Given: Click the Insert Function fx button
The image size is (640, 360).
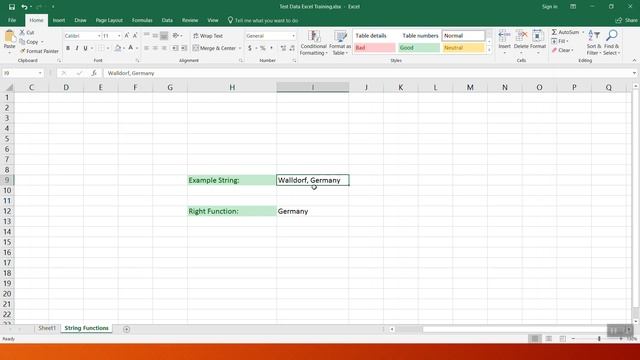Looking at the screenshot, I should point(93,73).
